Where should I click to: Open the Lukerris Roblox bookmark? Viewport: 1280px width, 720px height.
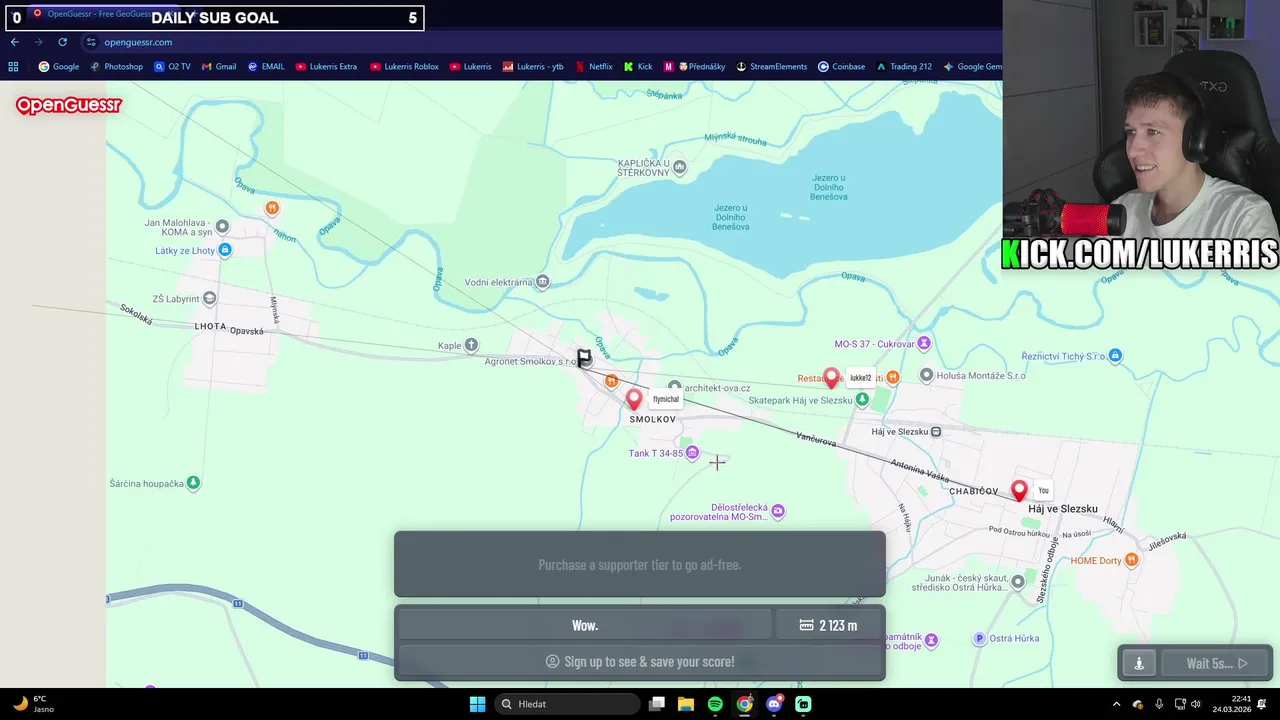404,67
